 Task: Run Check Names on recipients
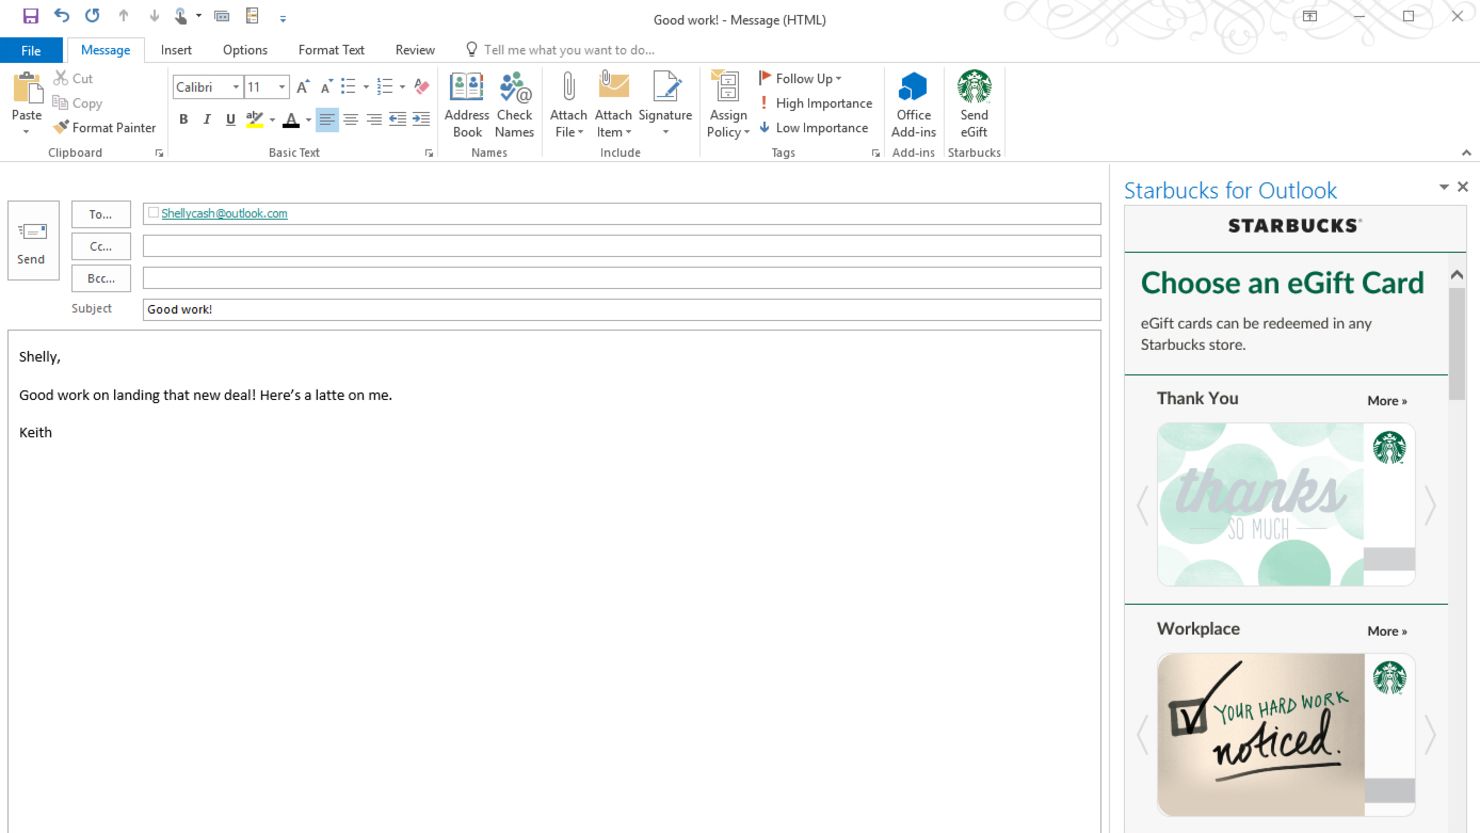click(515, 104)
